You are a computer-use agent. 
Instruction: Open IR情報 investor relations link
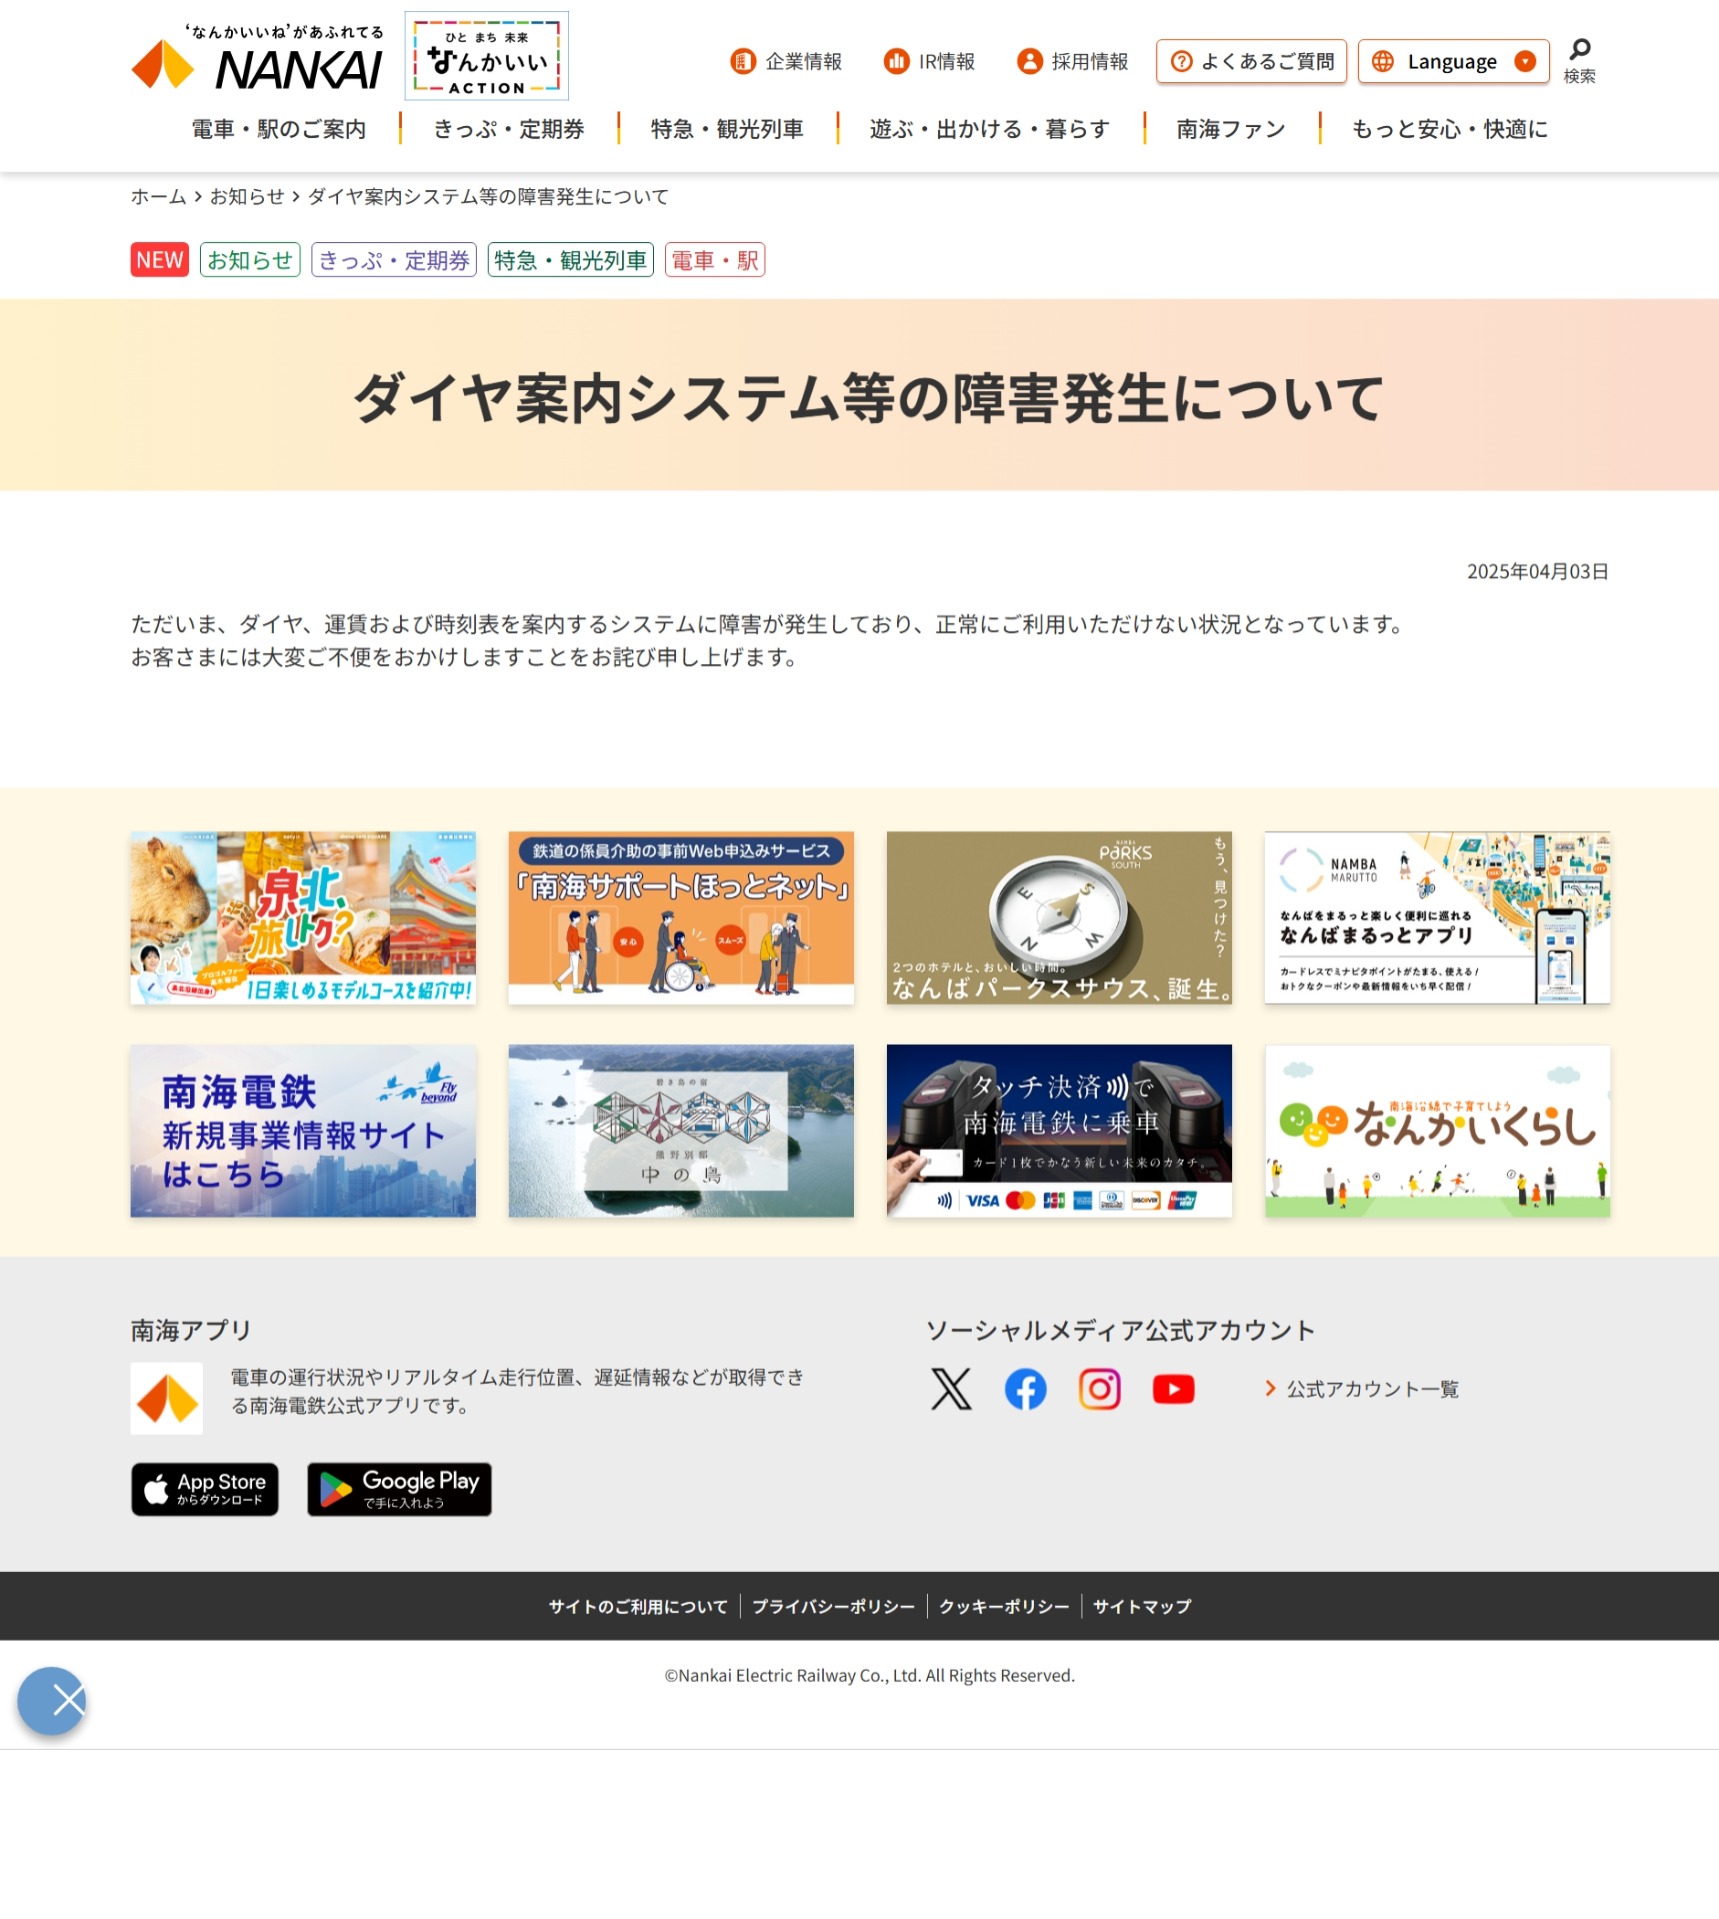point(929,62)
